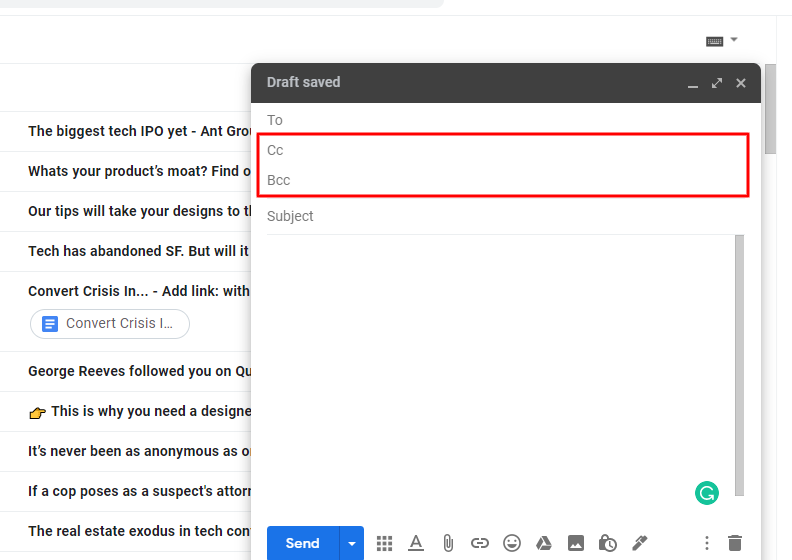Open 'Whats your product's moat?' email
This screenshot has height=560, width=792.
pyautogui.click(x=125, y=171)
